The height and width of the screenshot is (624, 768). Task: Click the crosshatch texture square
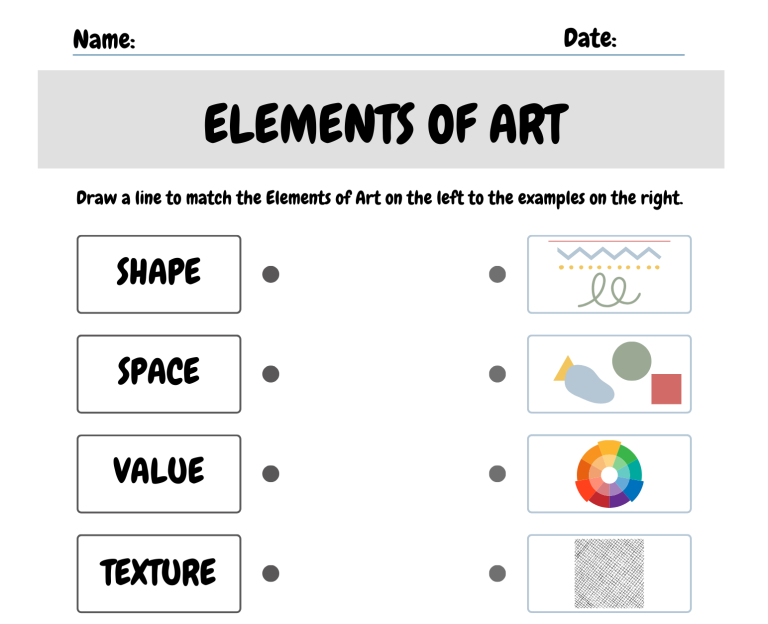[x=609, y=574]
